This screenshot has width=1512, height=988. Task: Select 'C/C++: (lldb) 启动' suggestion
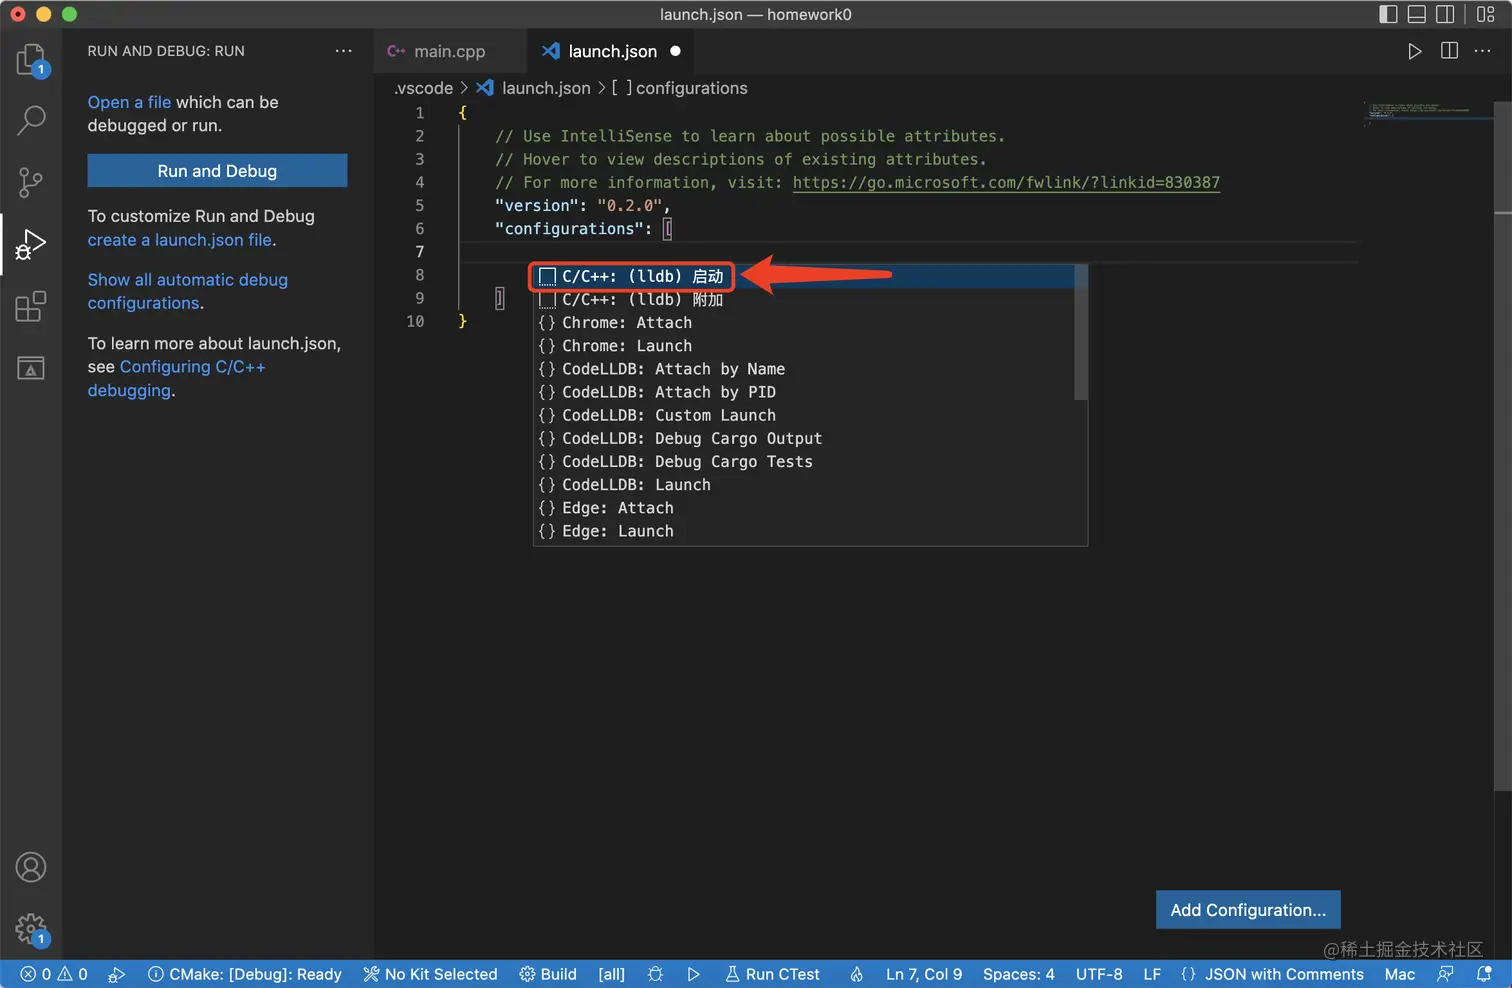coord(810,276)
